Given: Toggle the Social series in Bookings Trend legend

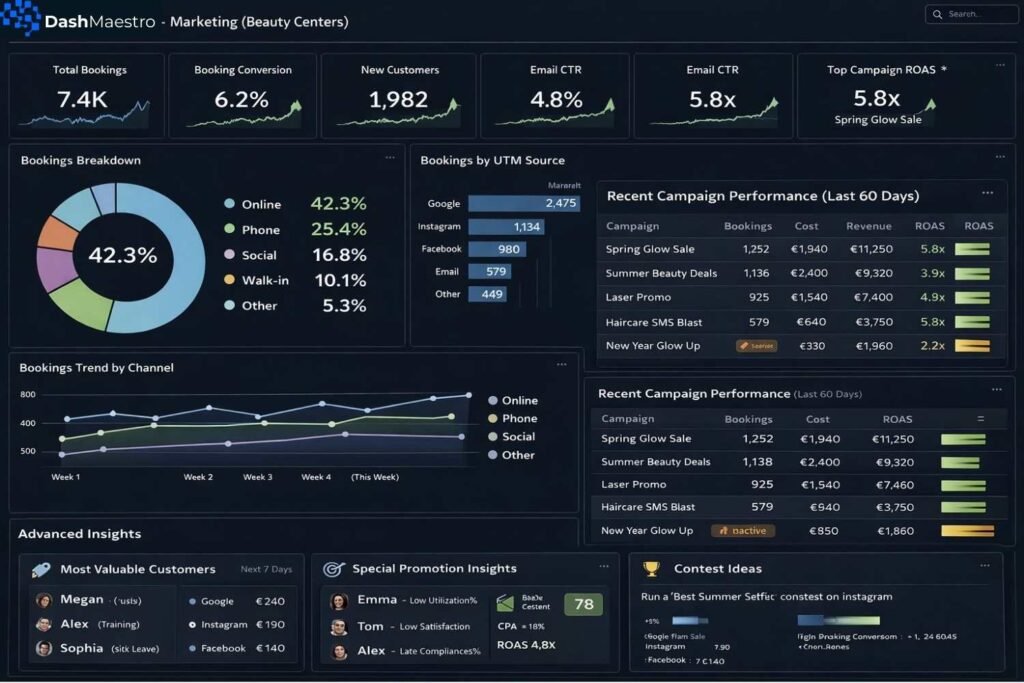Looking at the screenshot, I should [492, 437].
